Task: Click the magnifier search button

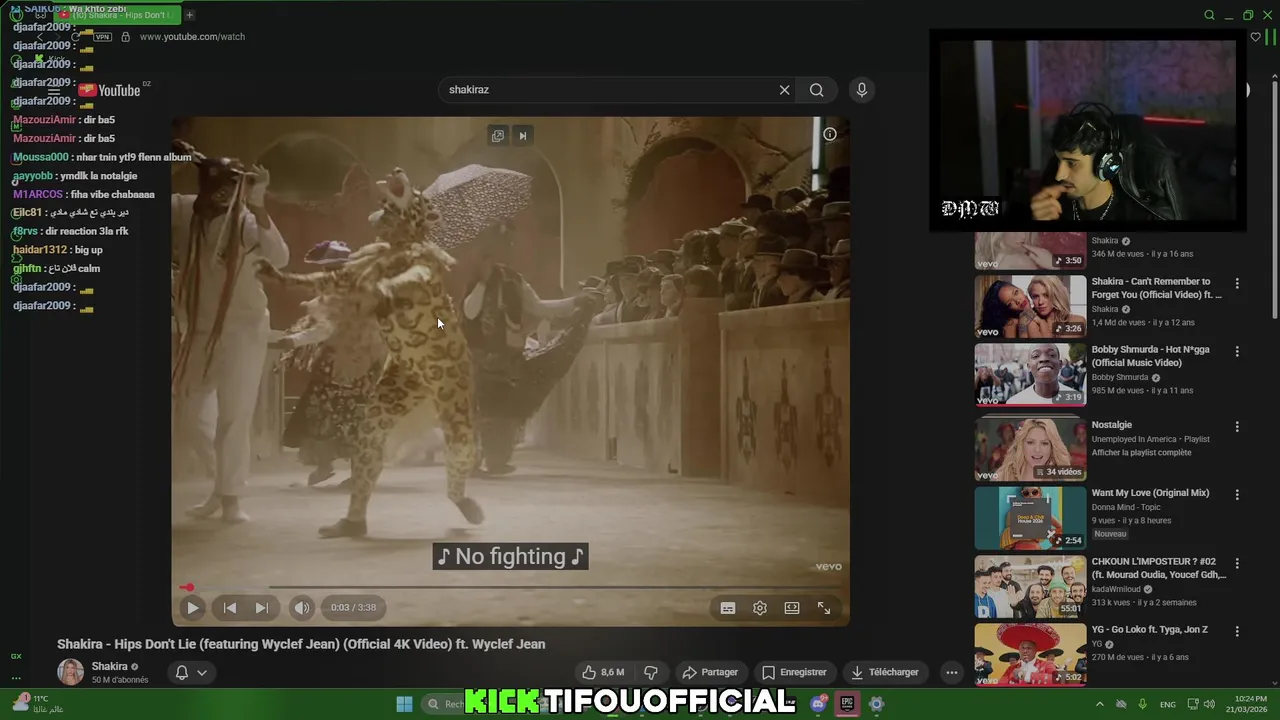Action: pos(817,90)
